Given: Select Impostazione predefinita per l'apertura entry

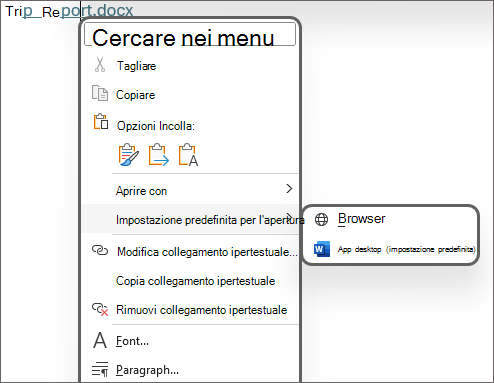Looking at the screenshot, I should pyautogui.click(x=190, y=219).
